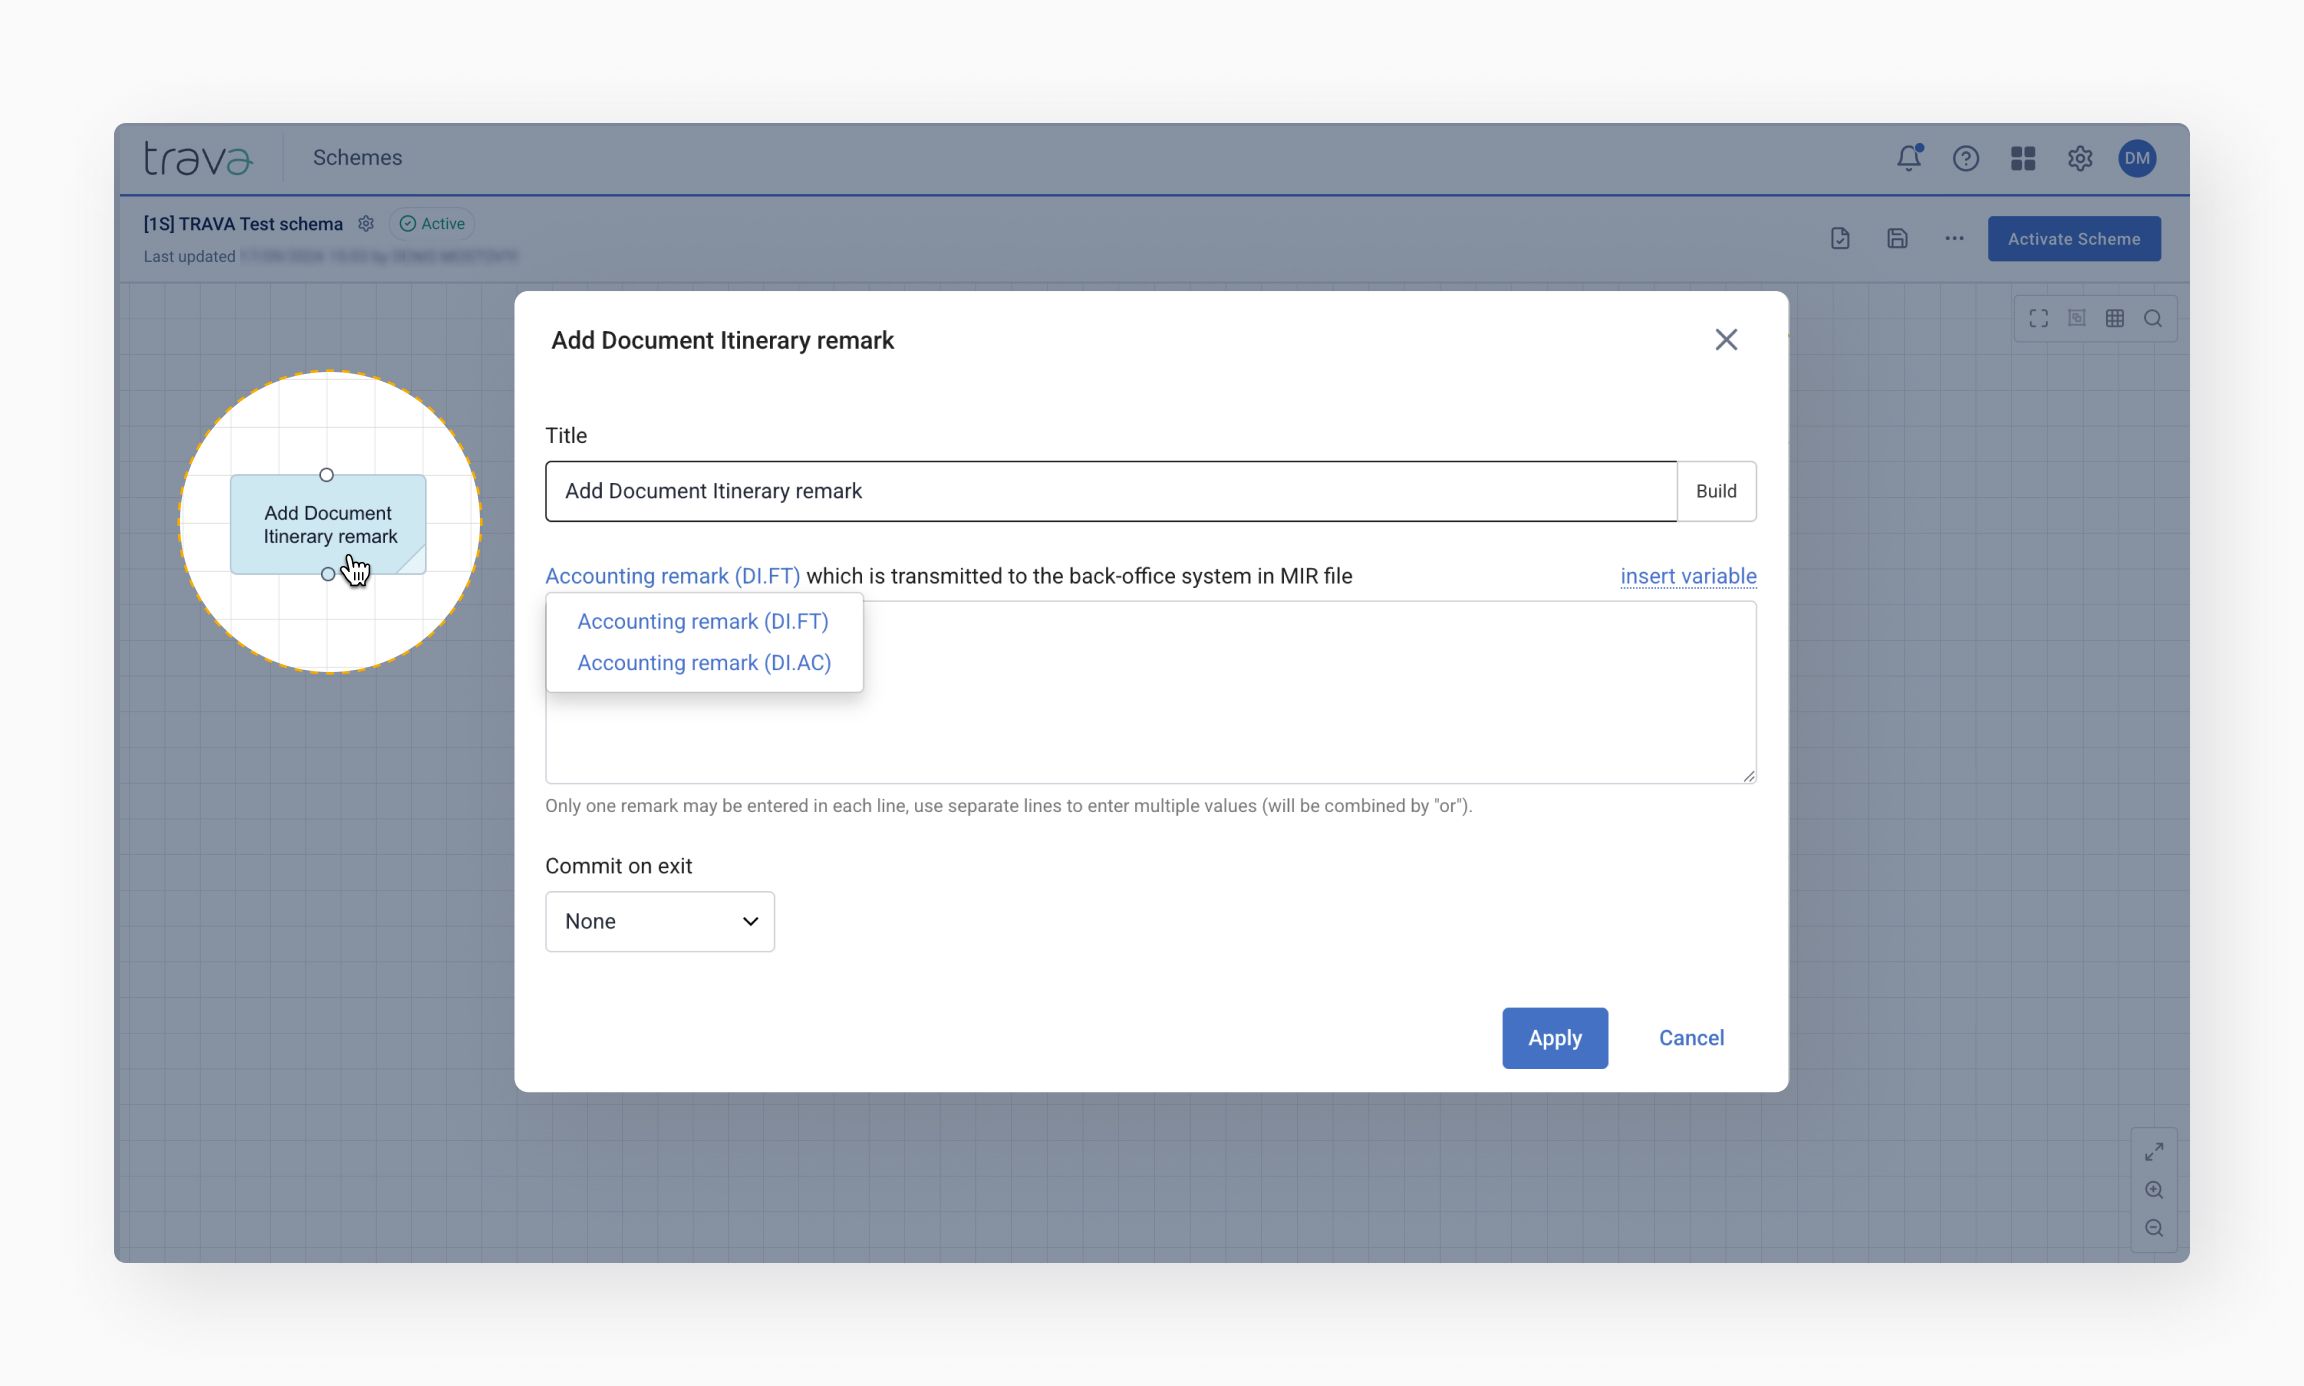Open the three-dots more options menu
Viewport: 2304px width, 1386px height.
pyautogui.click(x=1954, y=238)
